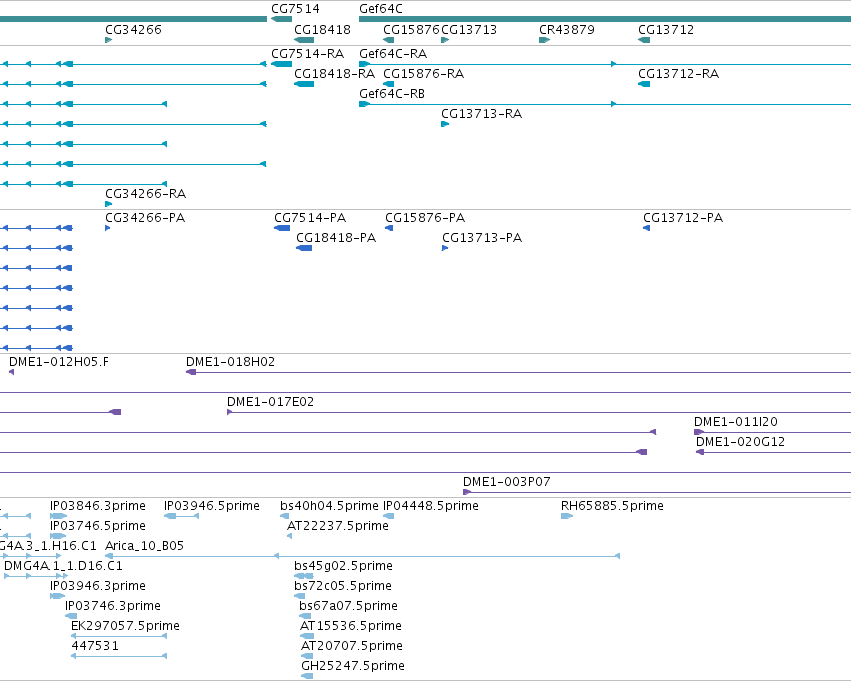
Task: Click the CG13713-RA transcript label
Action: point(481,114)
